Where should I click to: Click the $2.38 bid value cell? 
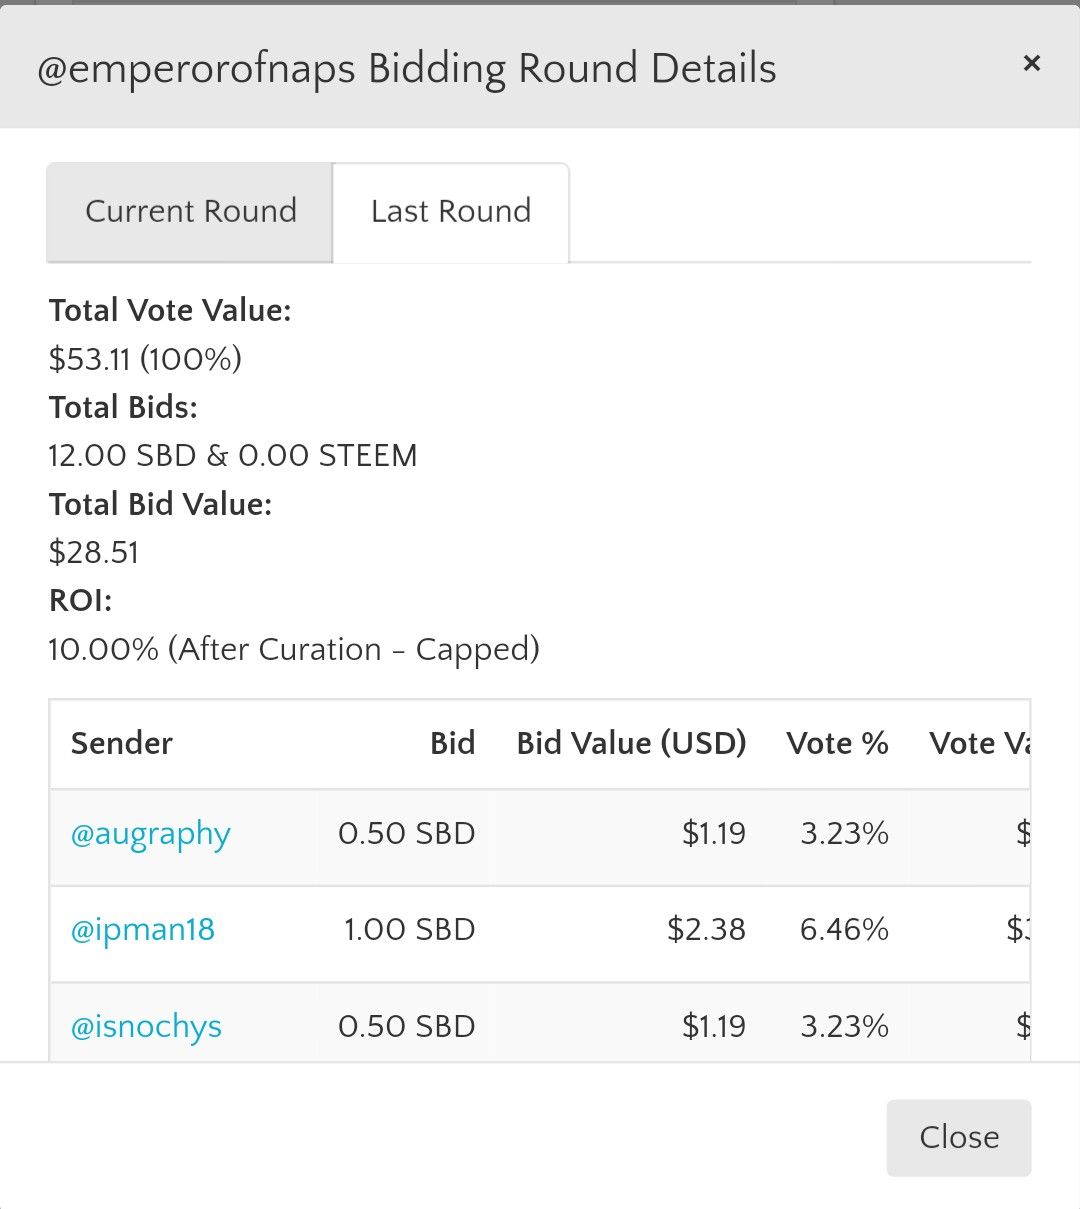pos(706,930)
